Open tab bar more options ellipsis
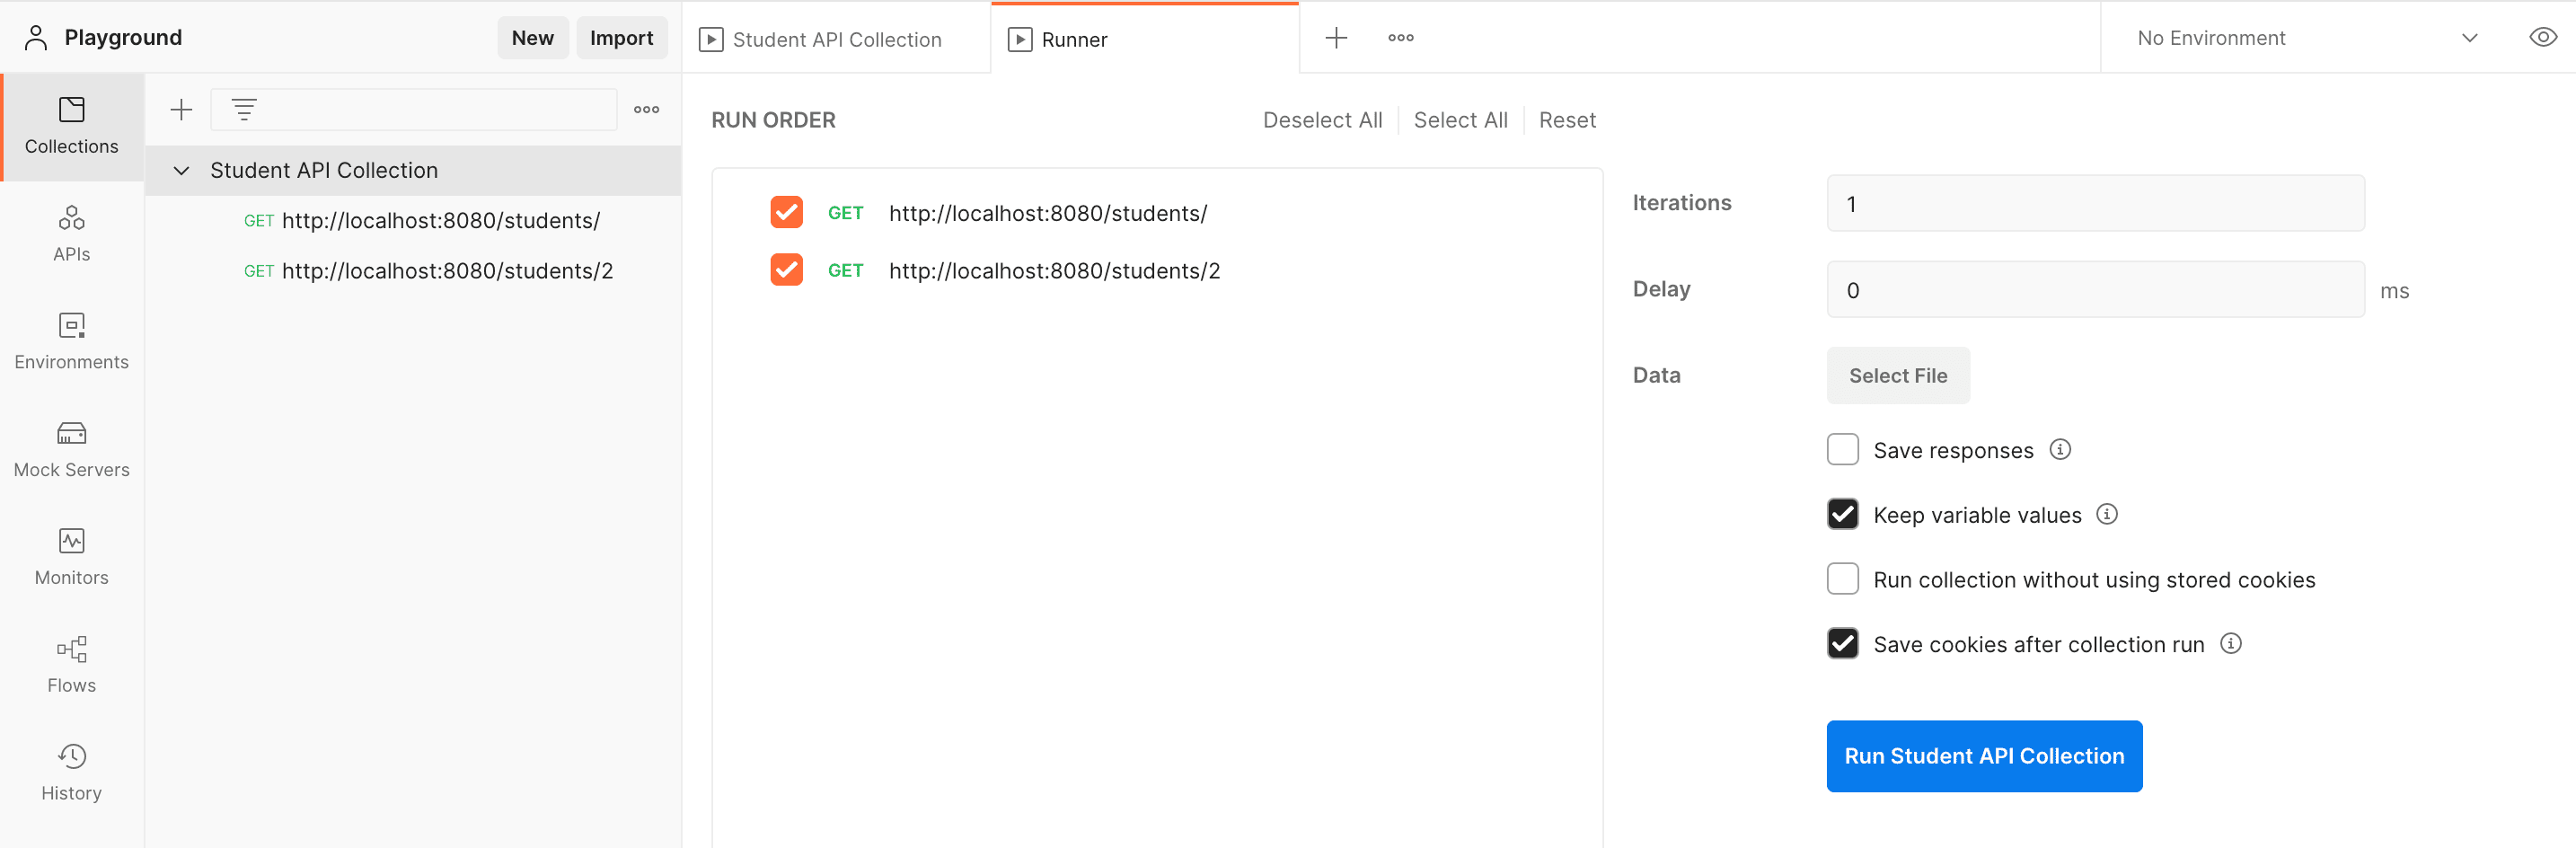This screenshot has height=848, width=2576. [x=1401, y=38]
